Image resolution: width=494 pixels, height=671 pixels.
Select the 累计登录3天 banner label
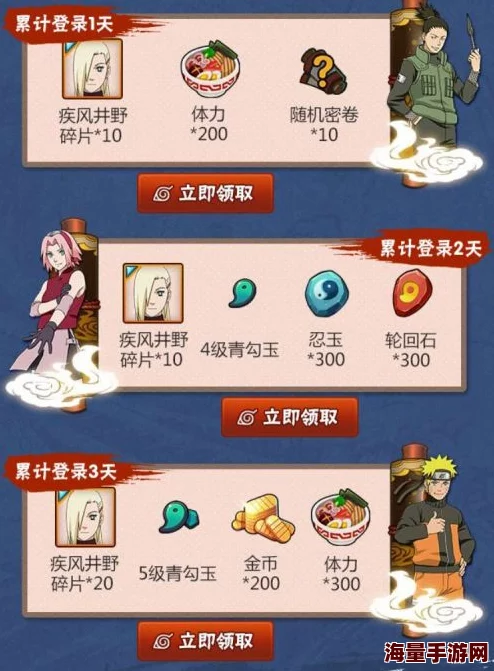[x=65, y=472]
